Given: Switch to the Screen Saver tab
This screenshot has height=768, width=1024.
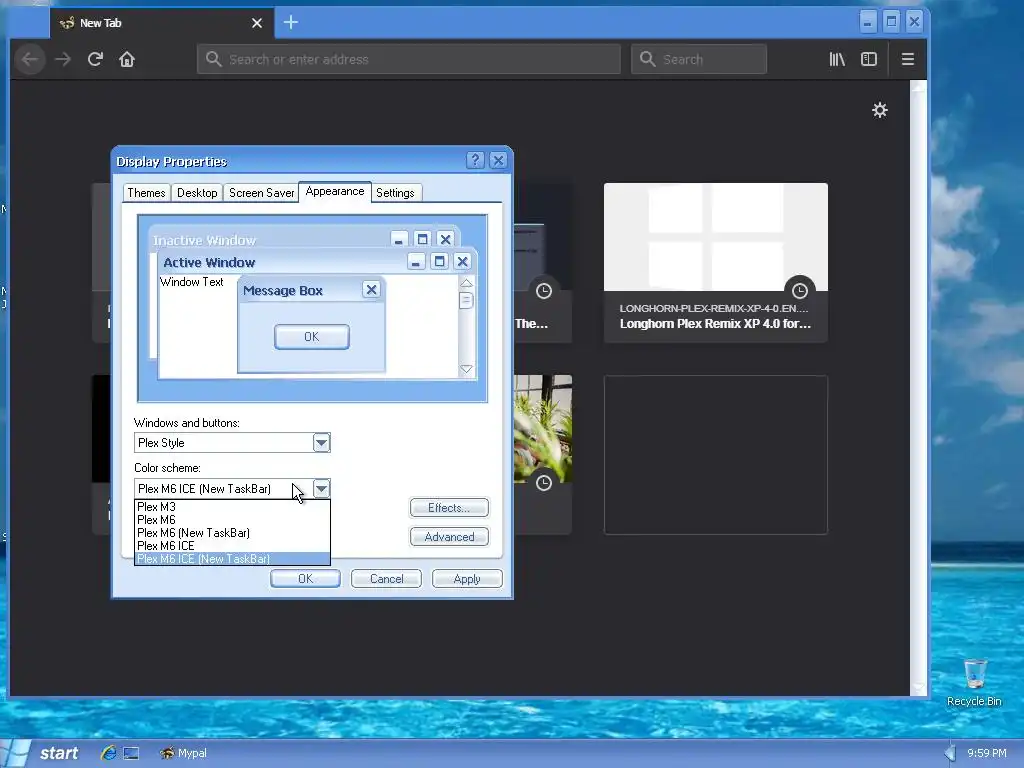Looking at the screenshot, I should (x=261, y=193).
